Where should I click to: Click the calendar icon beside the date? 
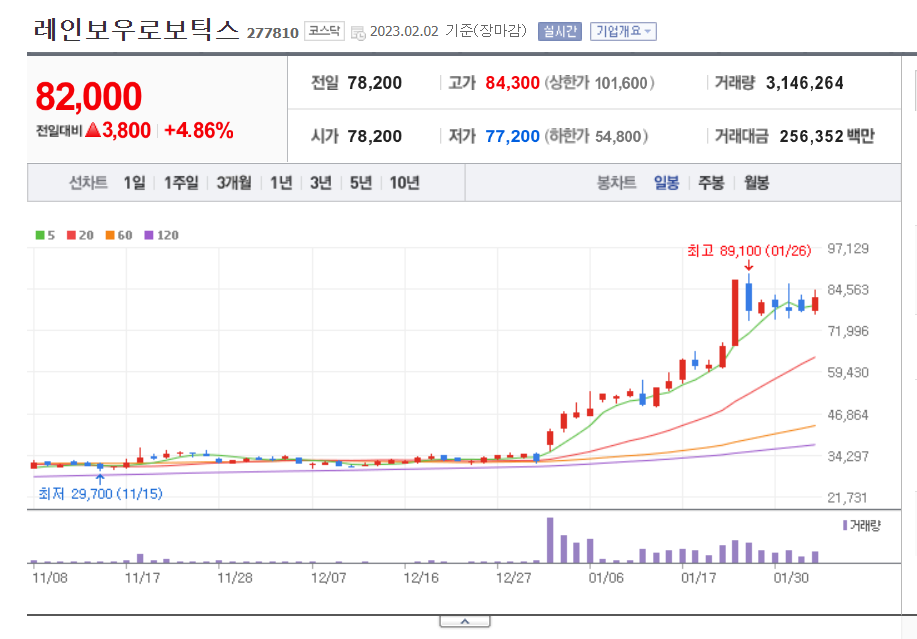pos(358,33)
